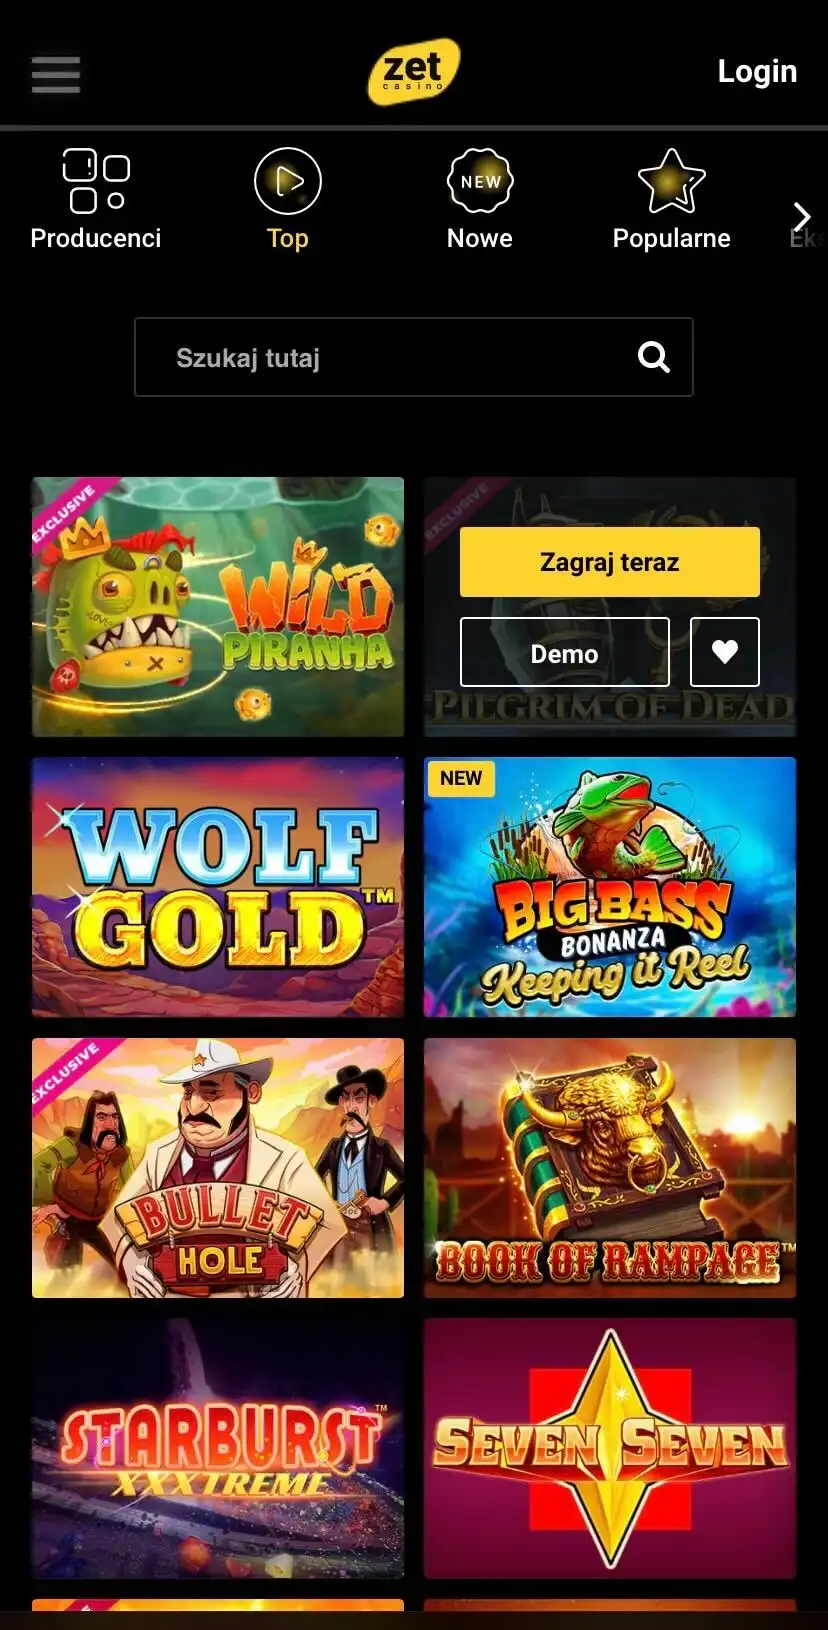
Task: Open the Seven Seven game tile
Action: pos(610,1448)
